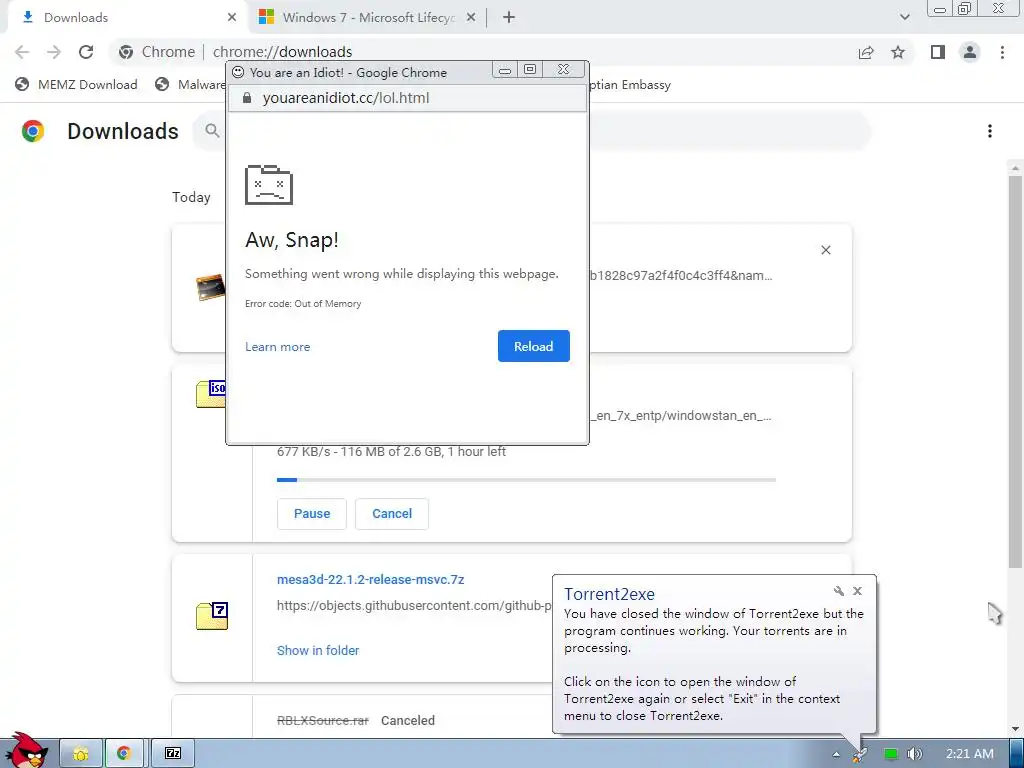Click the smiley favicon in popup title bar
The width and height of the screenshot is (1024, 768).
(x=238, y=72)
